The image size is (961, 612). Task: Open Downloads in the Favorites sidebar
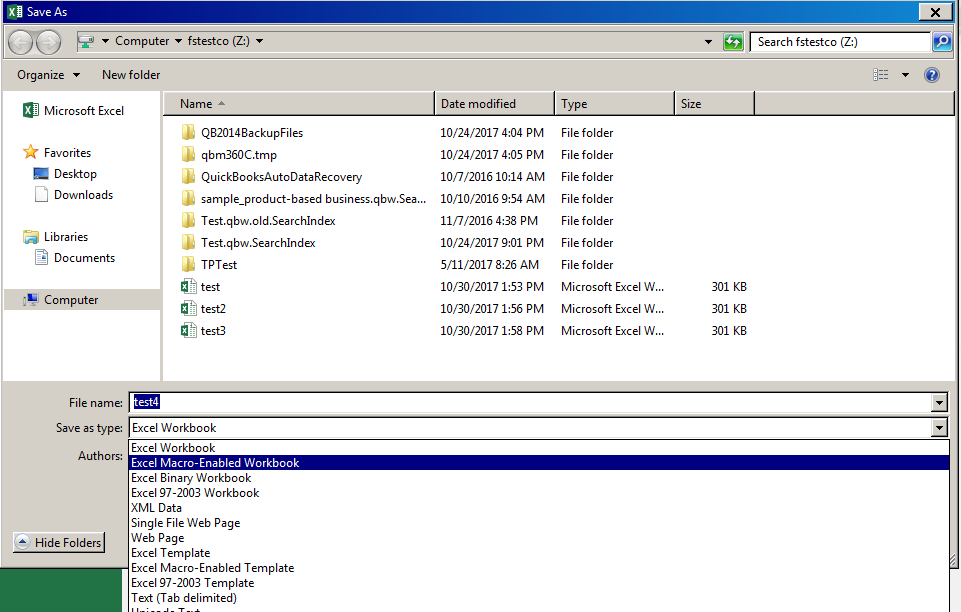(x=83, y=195)
